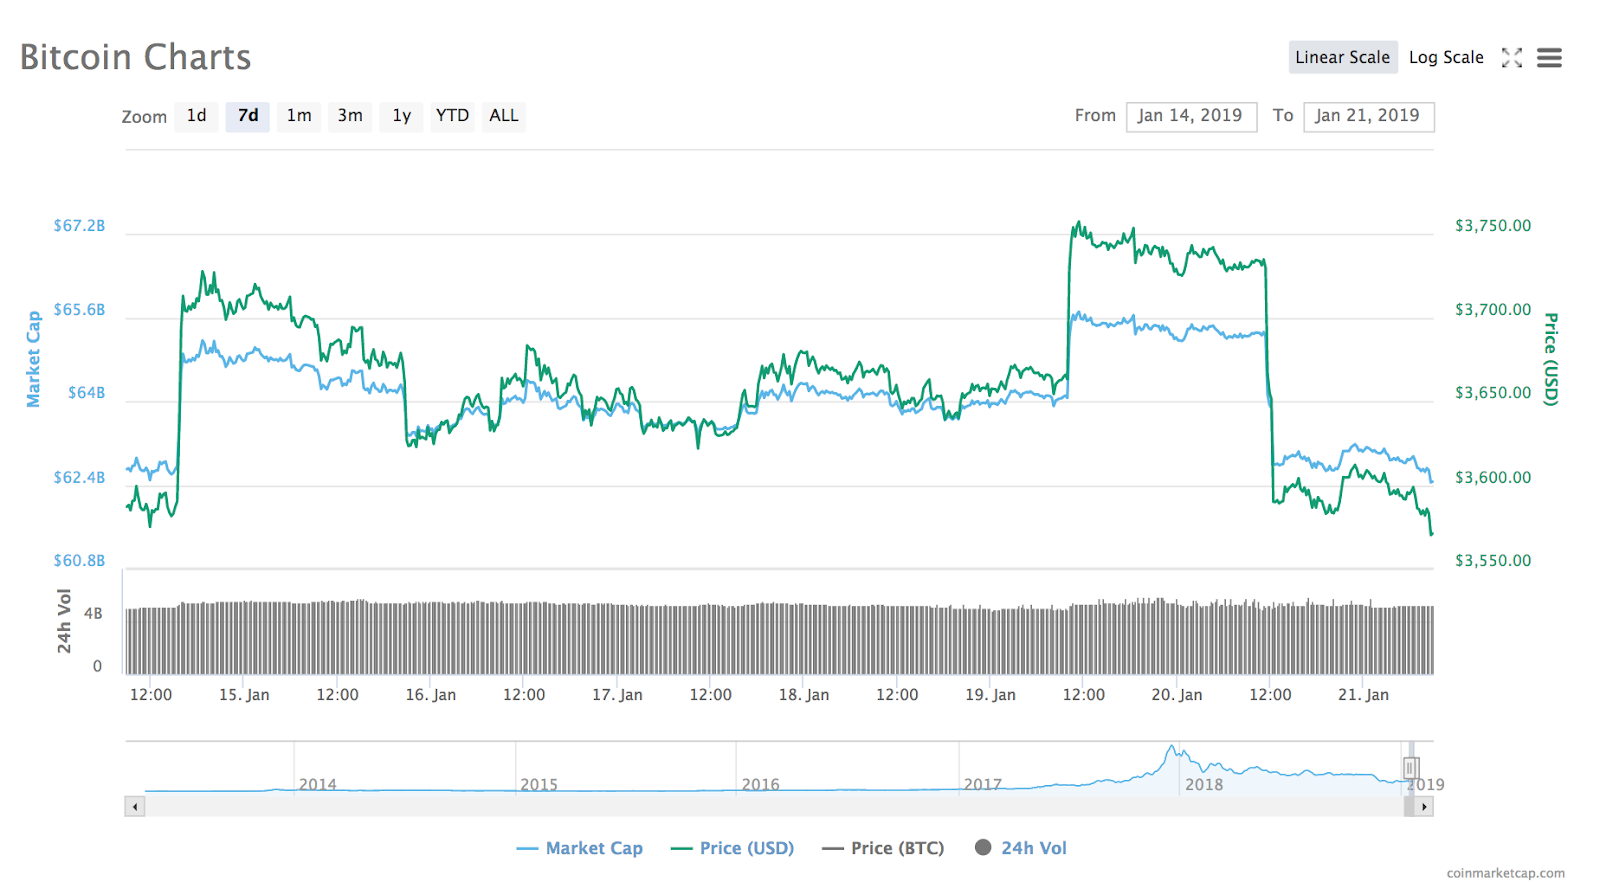Click the $60.8B market cap axis label

[x=79, y=561]
